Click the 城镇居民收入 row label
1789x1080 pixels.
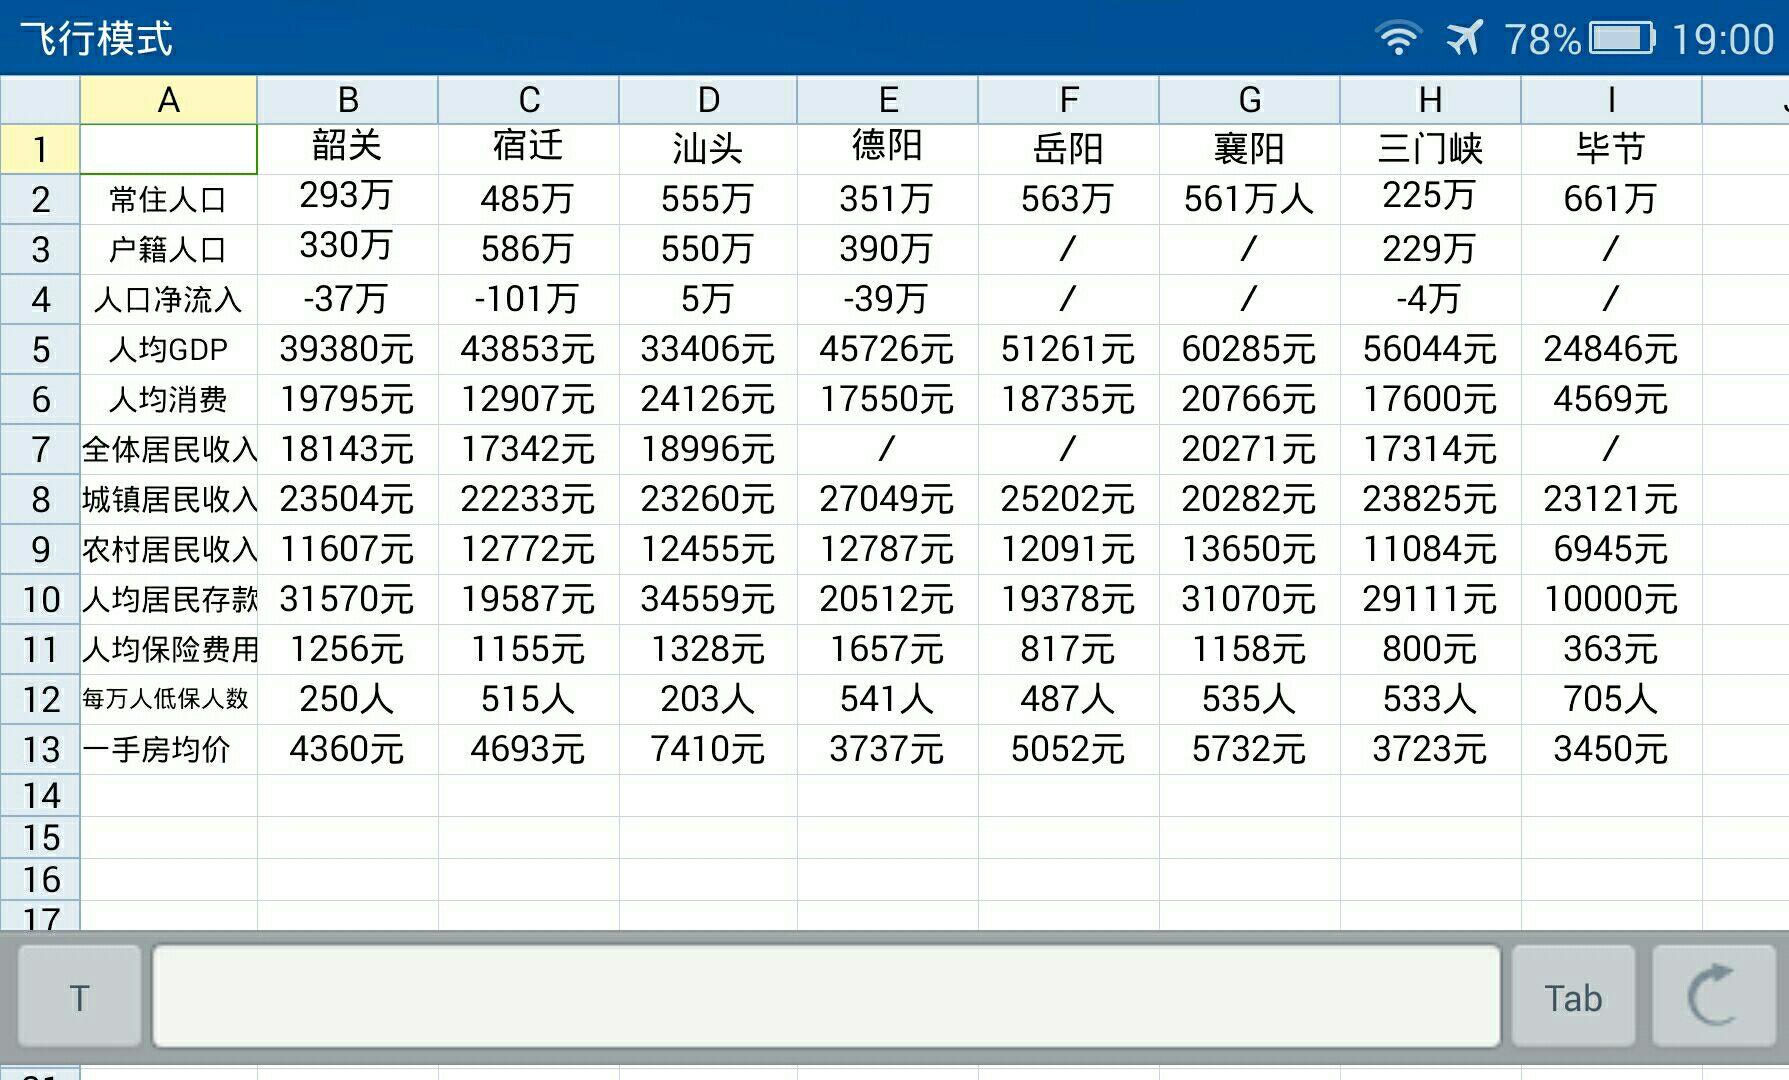coord(168,499)
